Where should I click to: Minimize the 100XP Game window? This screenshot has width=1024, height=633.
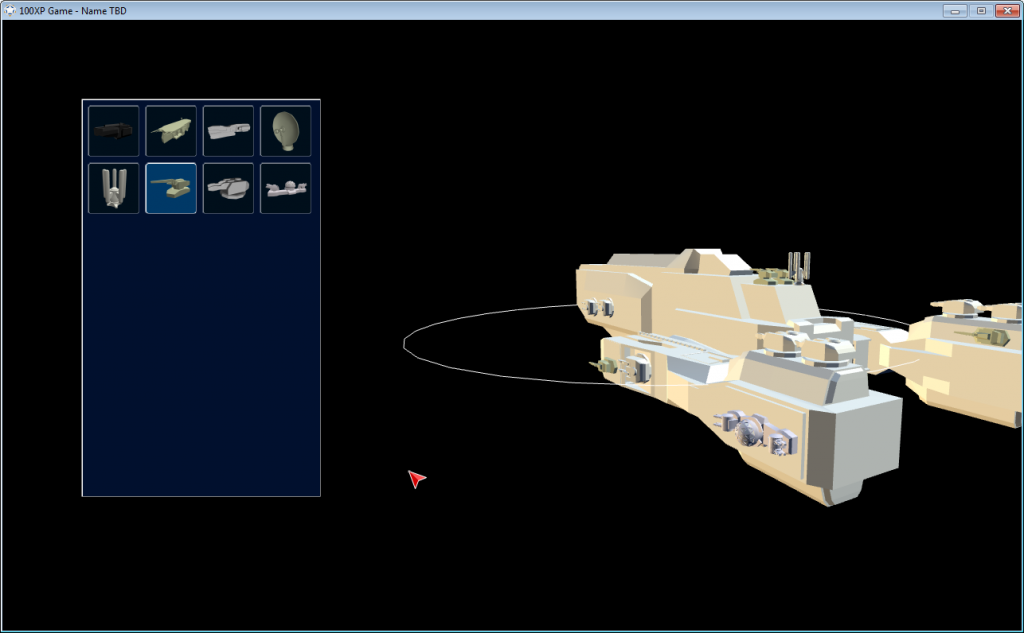click(x=955, y=10)
